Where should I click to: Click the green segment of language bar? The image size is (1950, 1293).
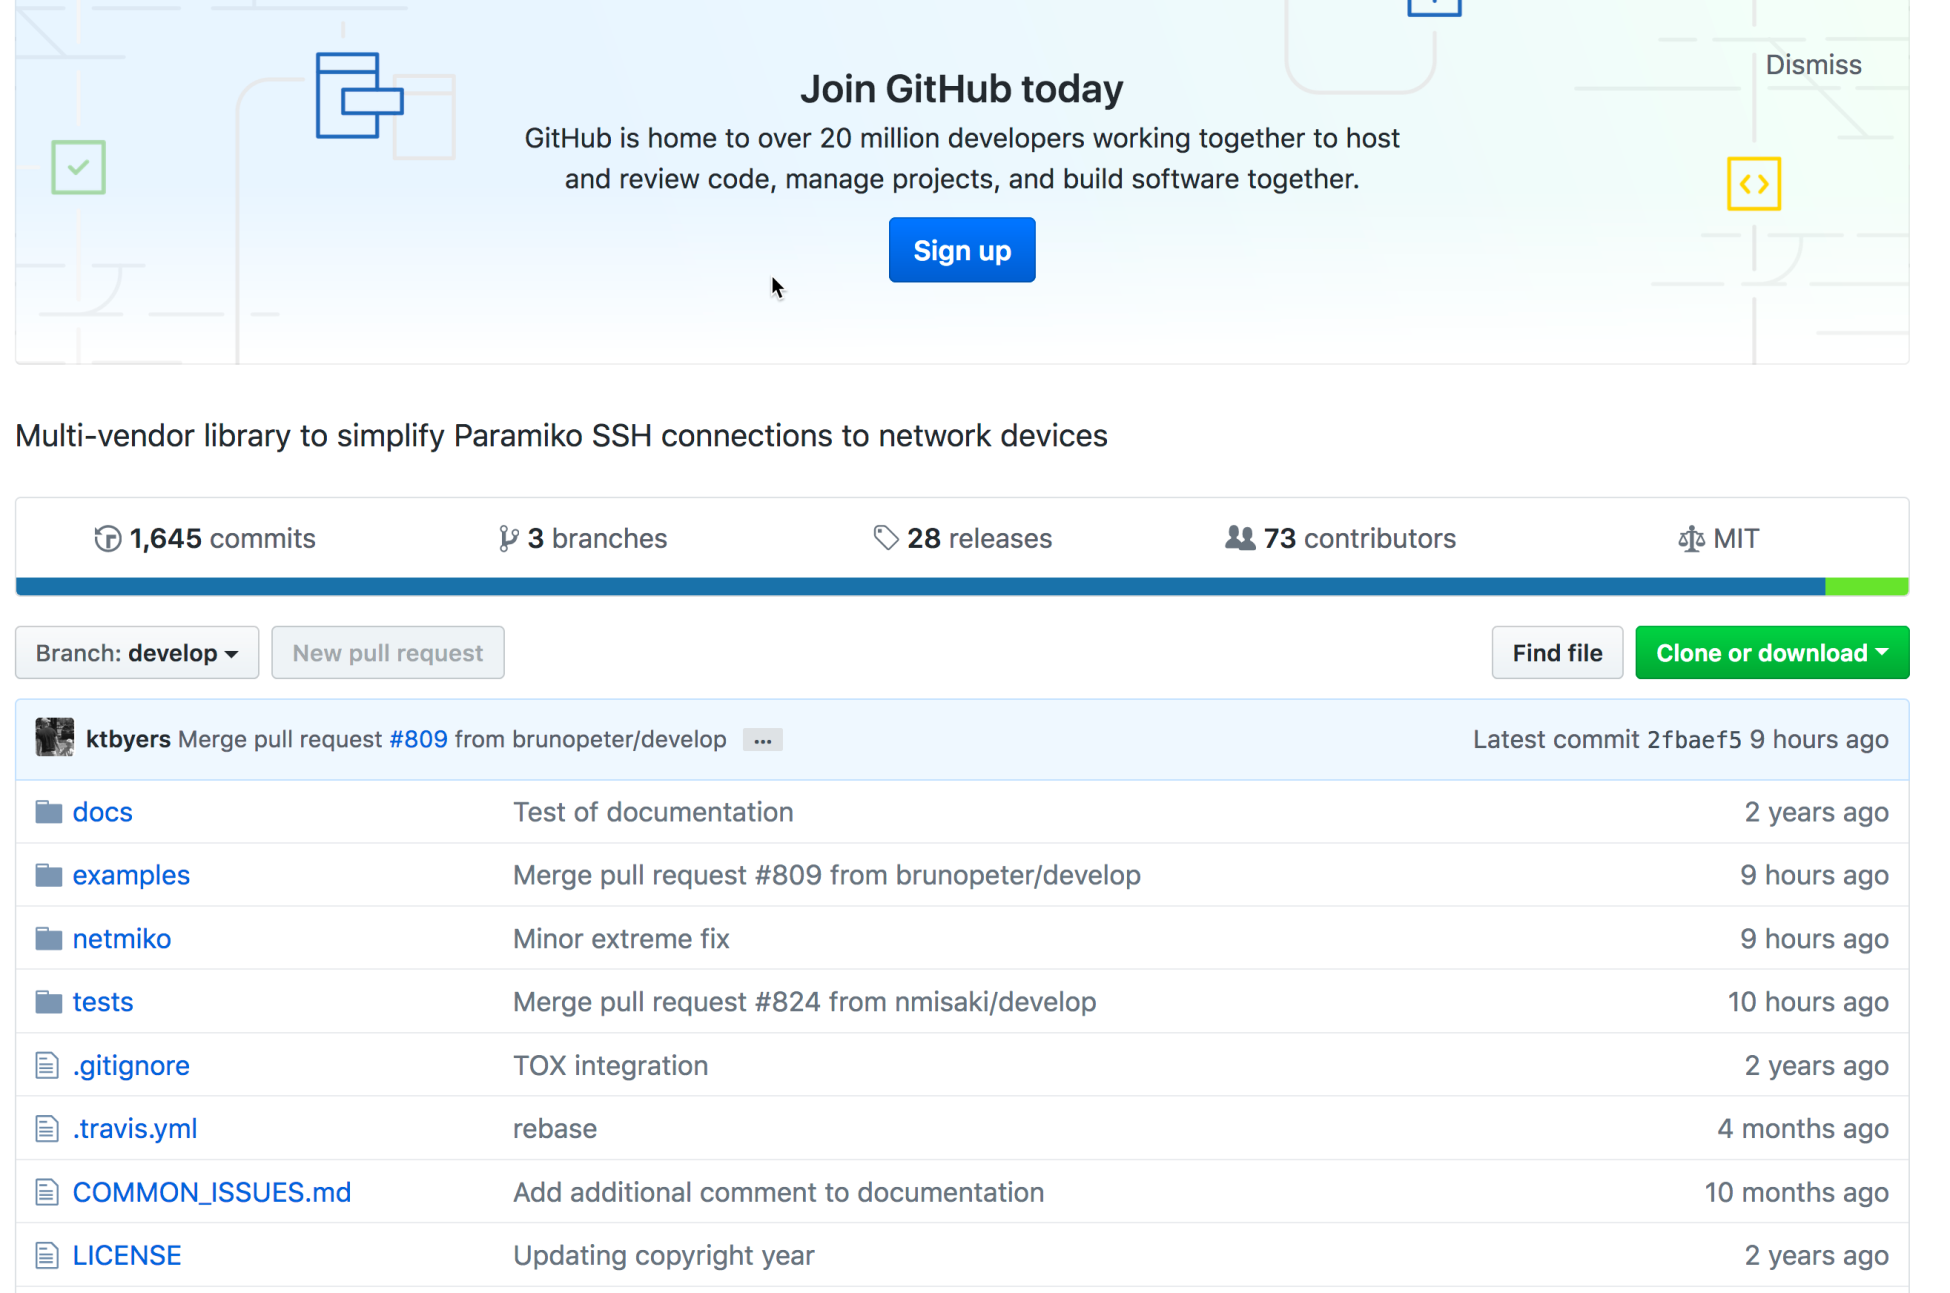[x=1867, y=587]
